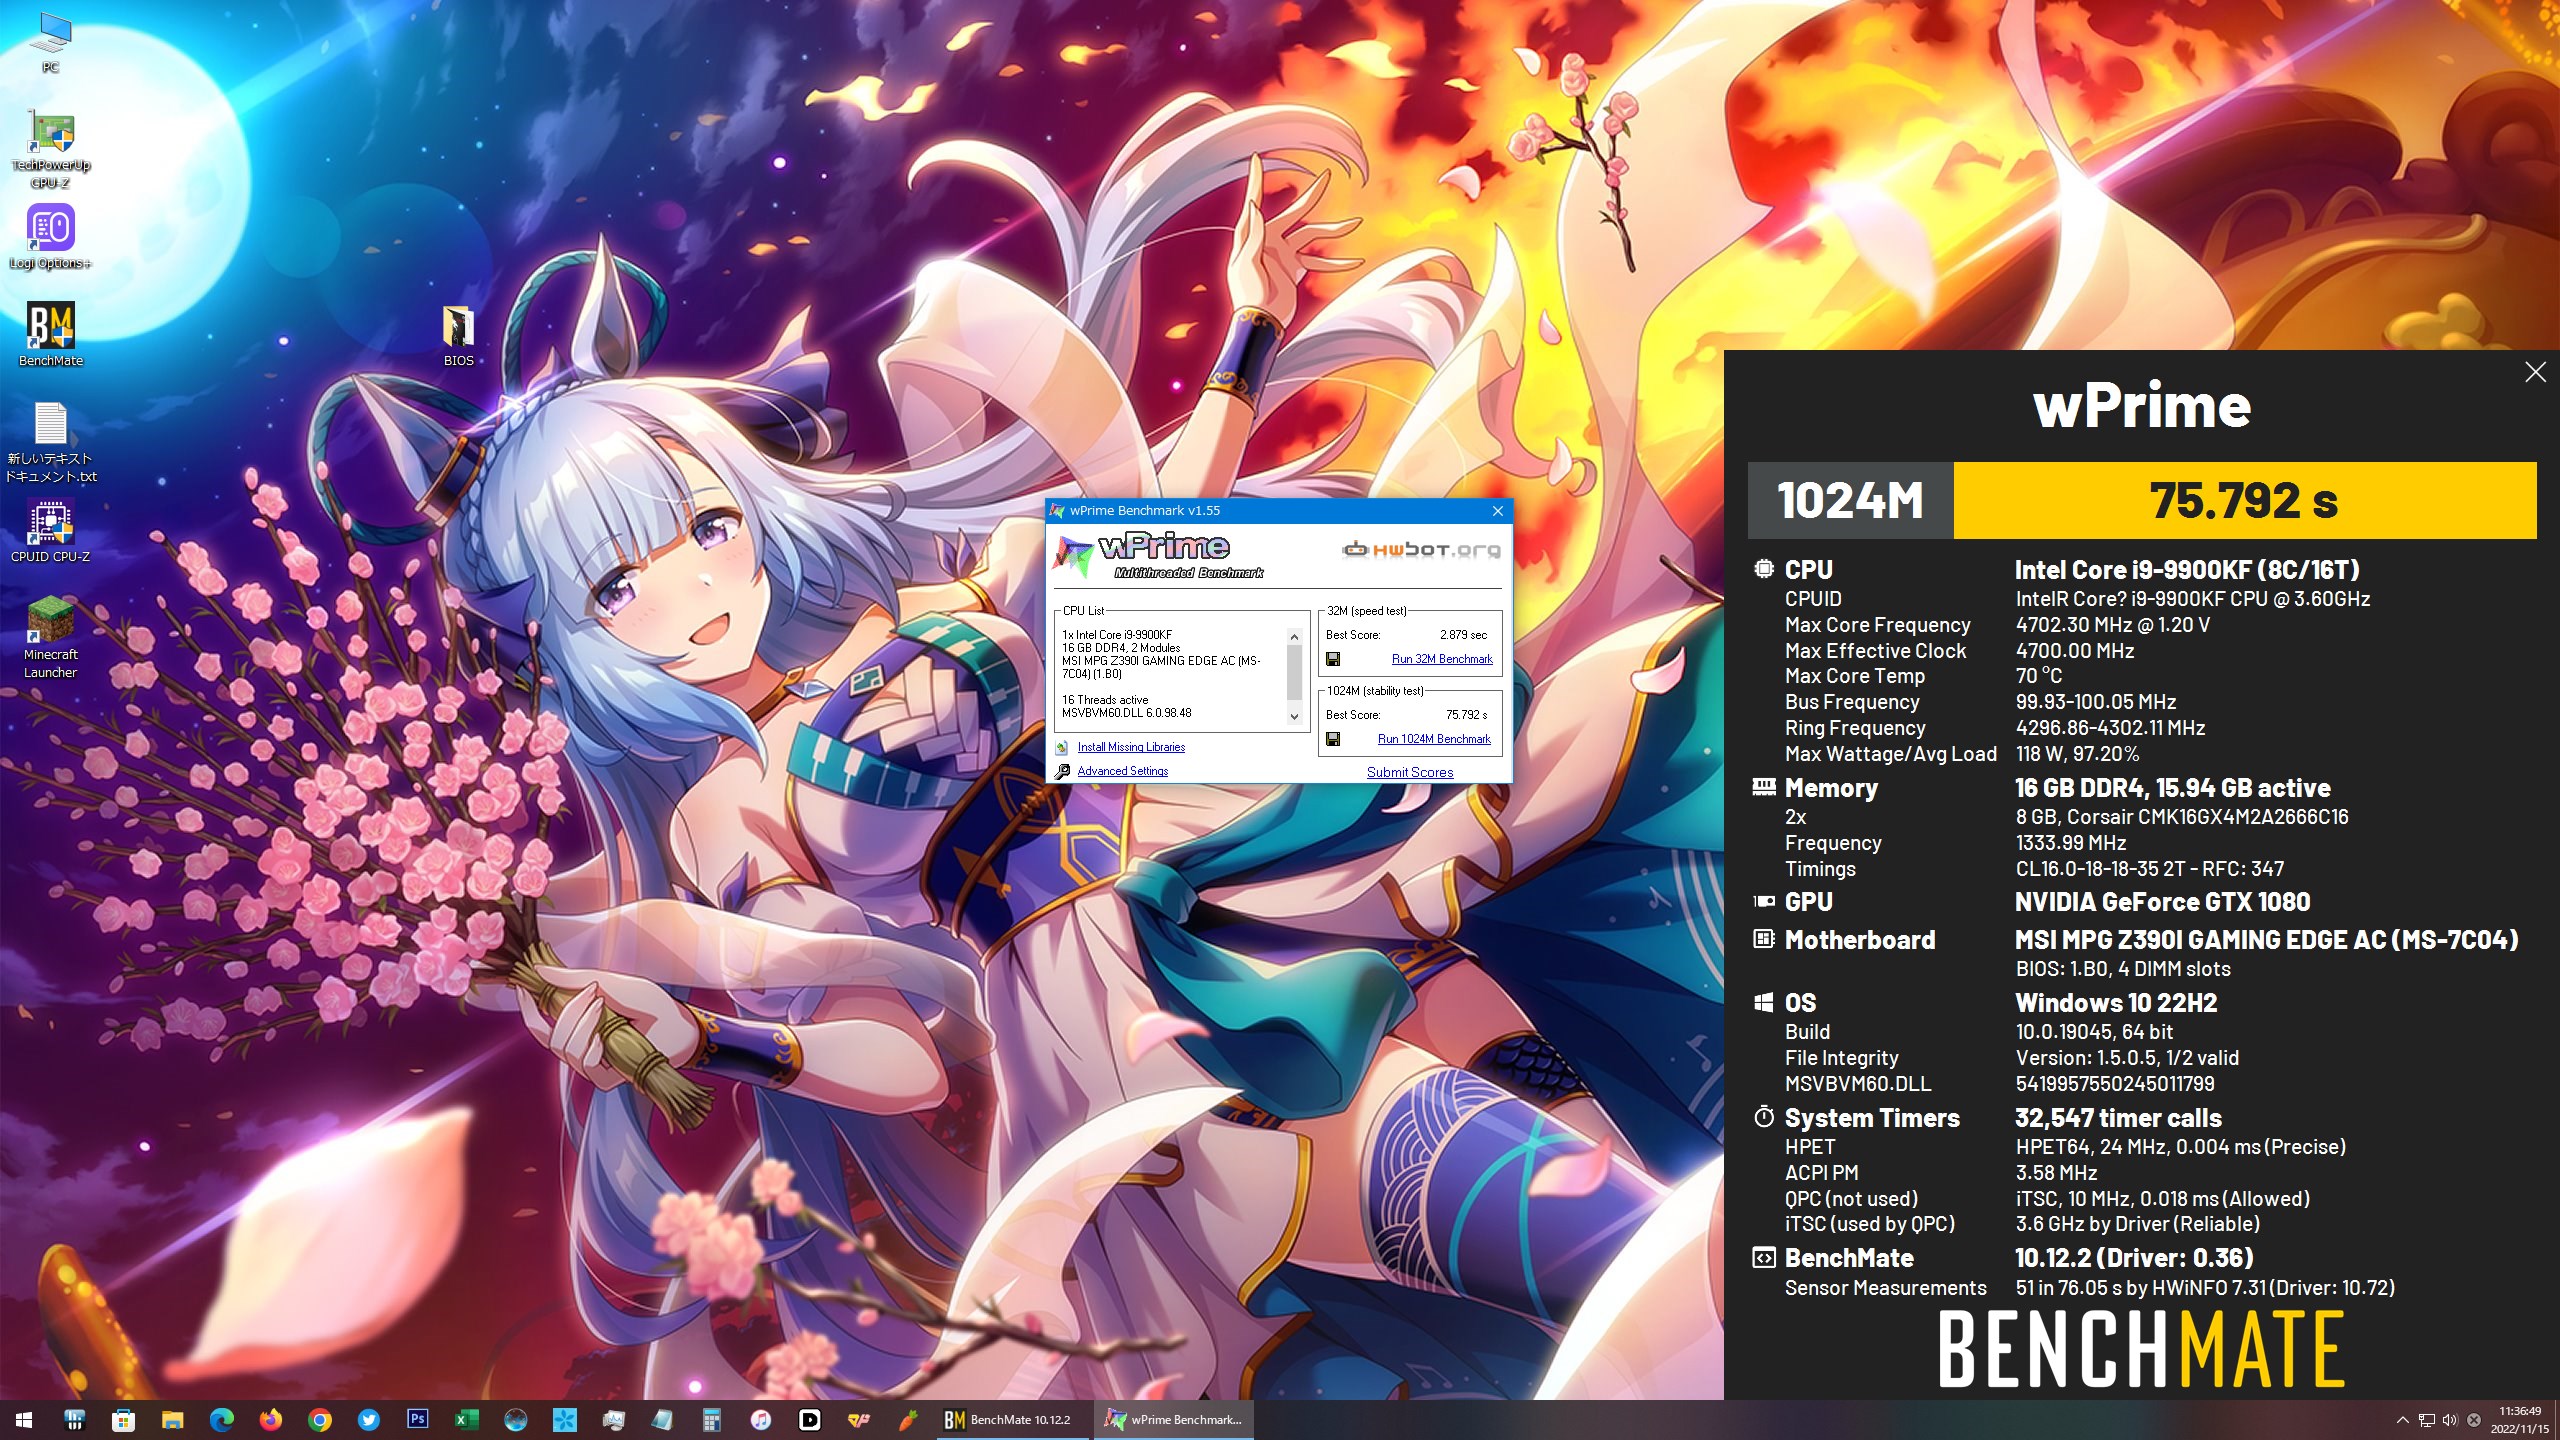Launch Microsoft Edge from taskbar

coord(221,1420)
